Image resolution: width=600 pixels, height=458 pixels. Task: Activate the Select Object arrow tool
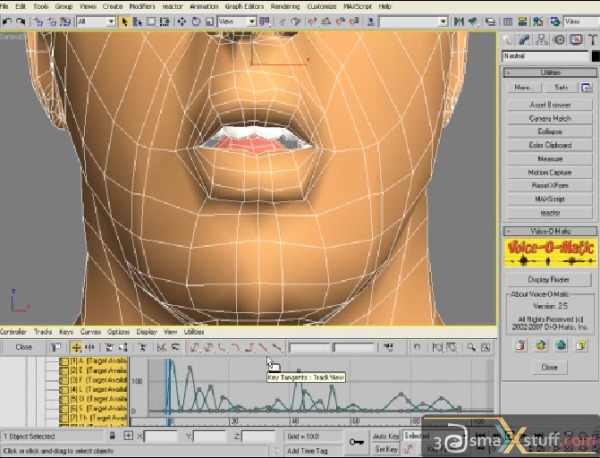click(x=124, y=21)
